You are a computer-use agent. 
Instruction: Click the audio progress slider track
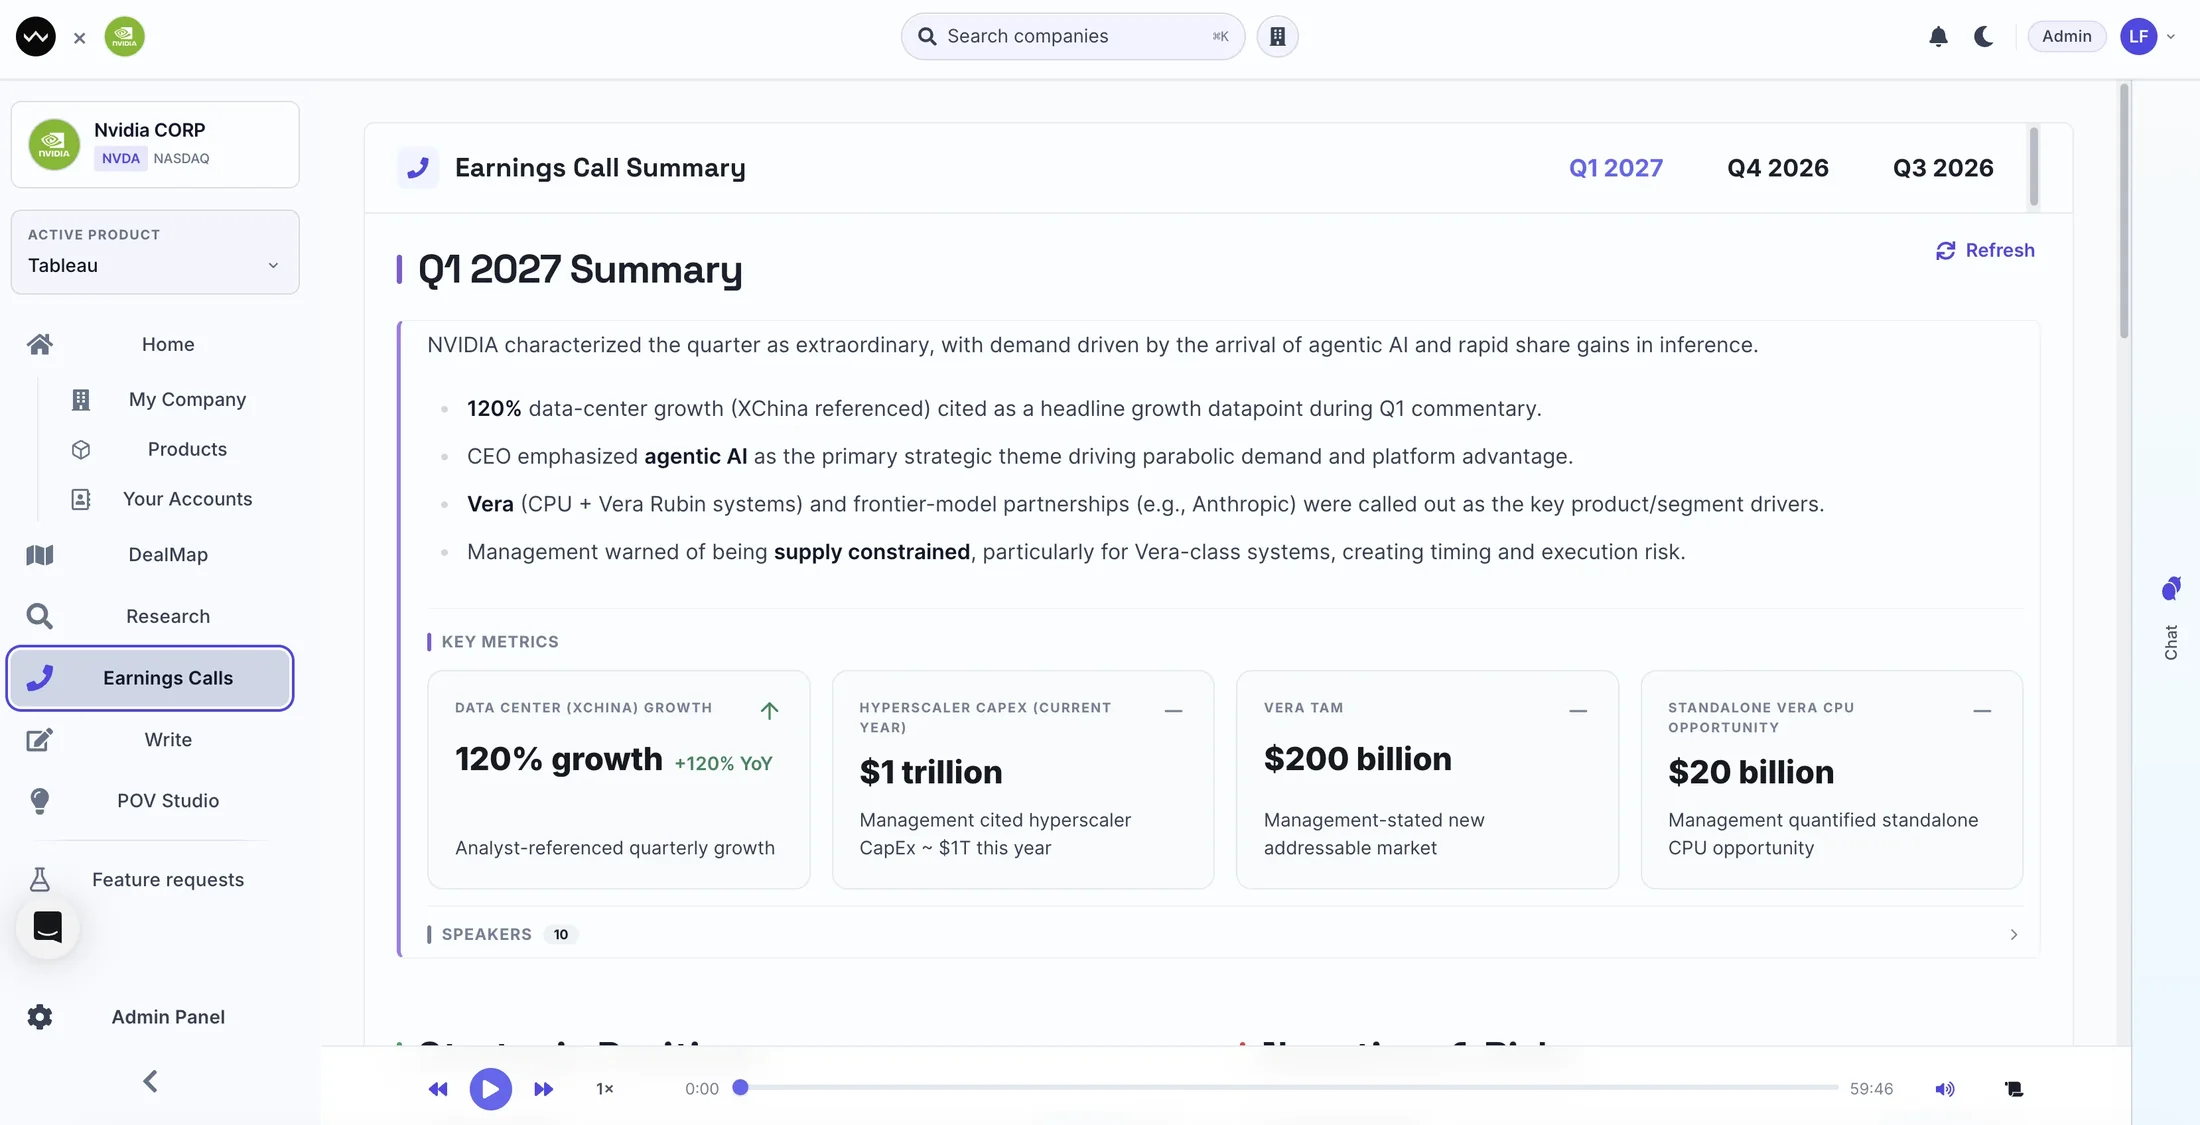pyautogui.click(x=1289, y=1088)
